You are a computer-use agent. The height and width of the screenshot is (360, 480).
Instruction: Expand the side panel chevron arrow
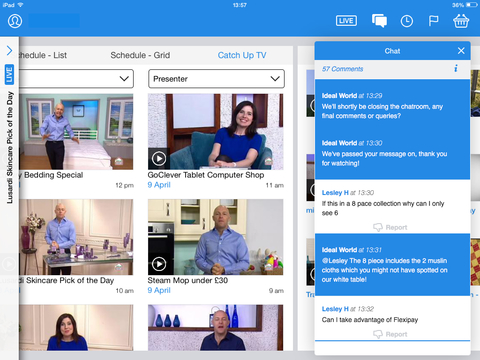tap(9, 51)
